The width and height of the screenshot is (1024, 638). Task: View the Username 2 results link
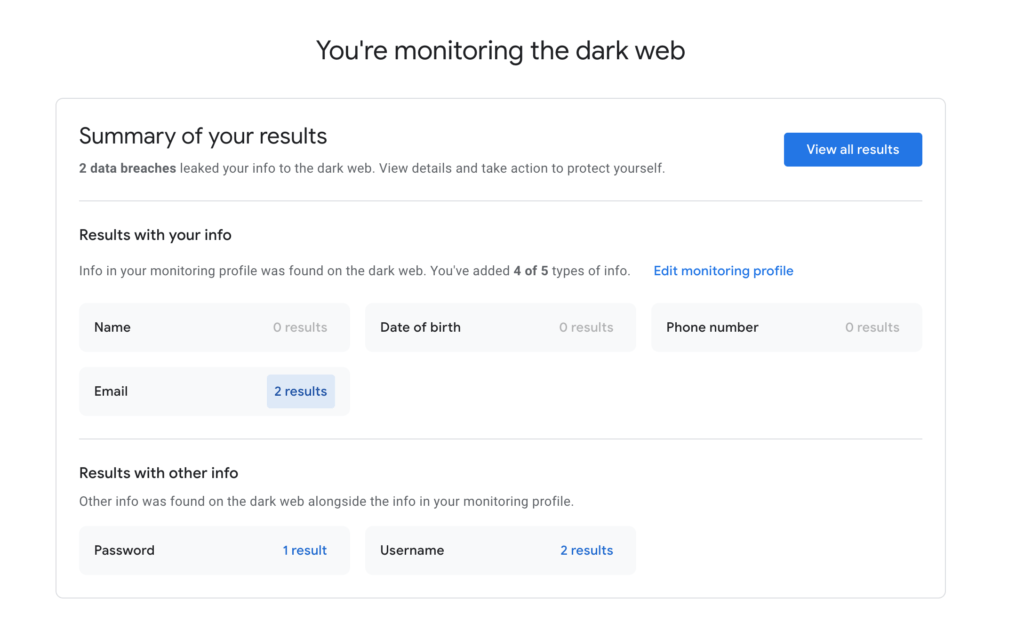pos(586,550)
